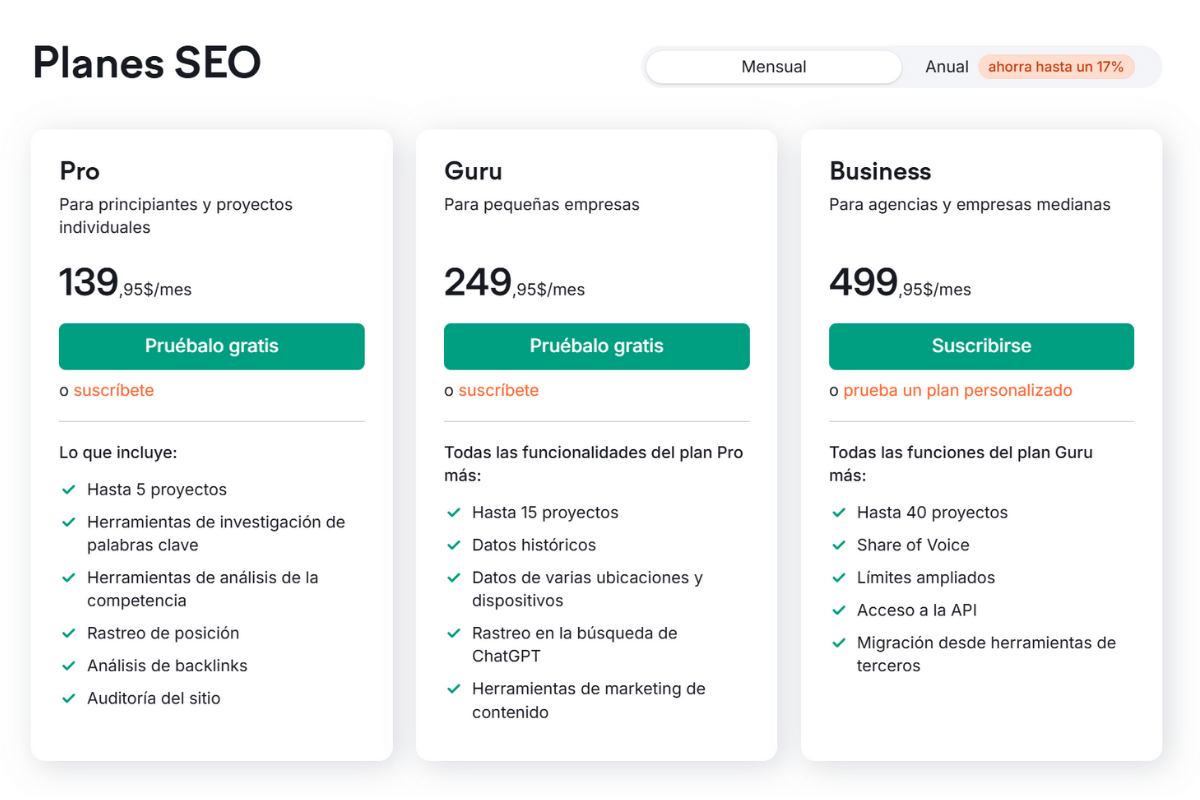Click checkmark next to Rastreo de posición
Screen dimensions: 1200x800
tap(69, 633)
